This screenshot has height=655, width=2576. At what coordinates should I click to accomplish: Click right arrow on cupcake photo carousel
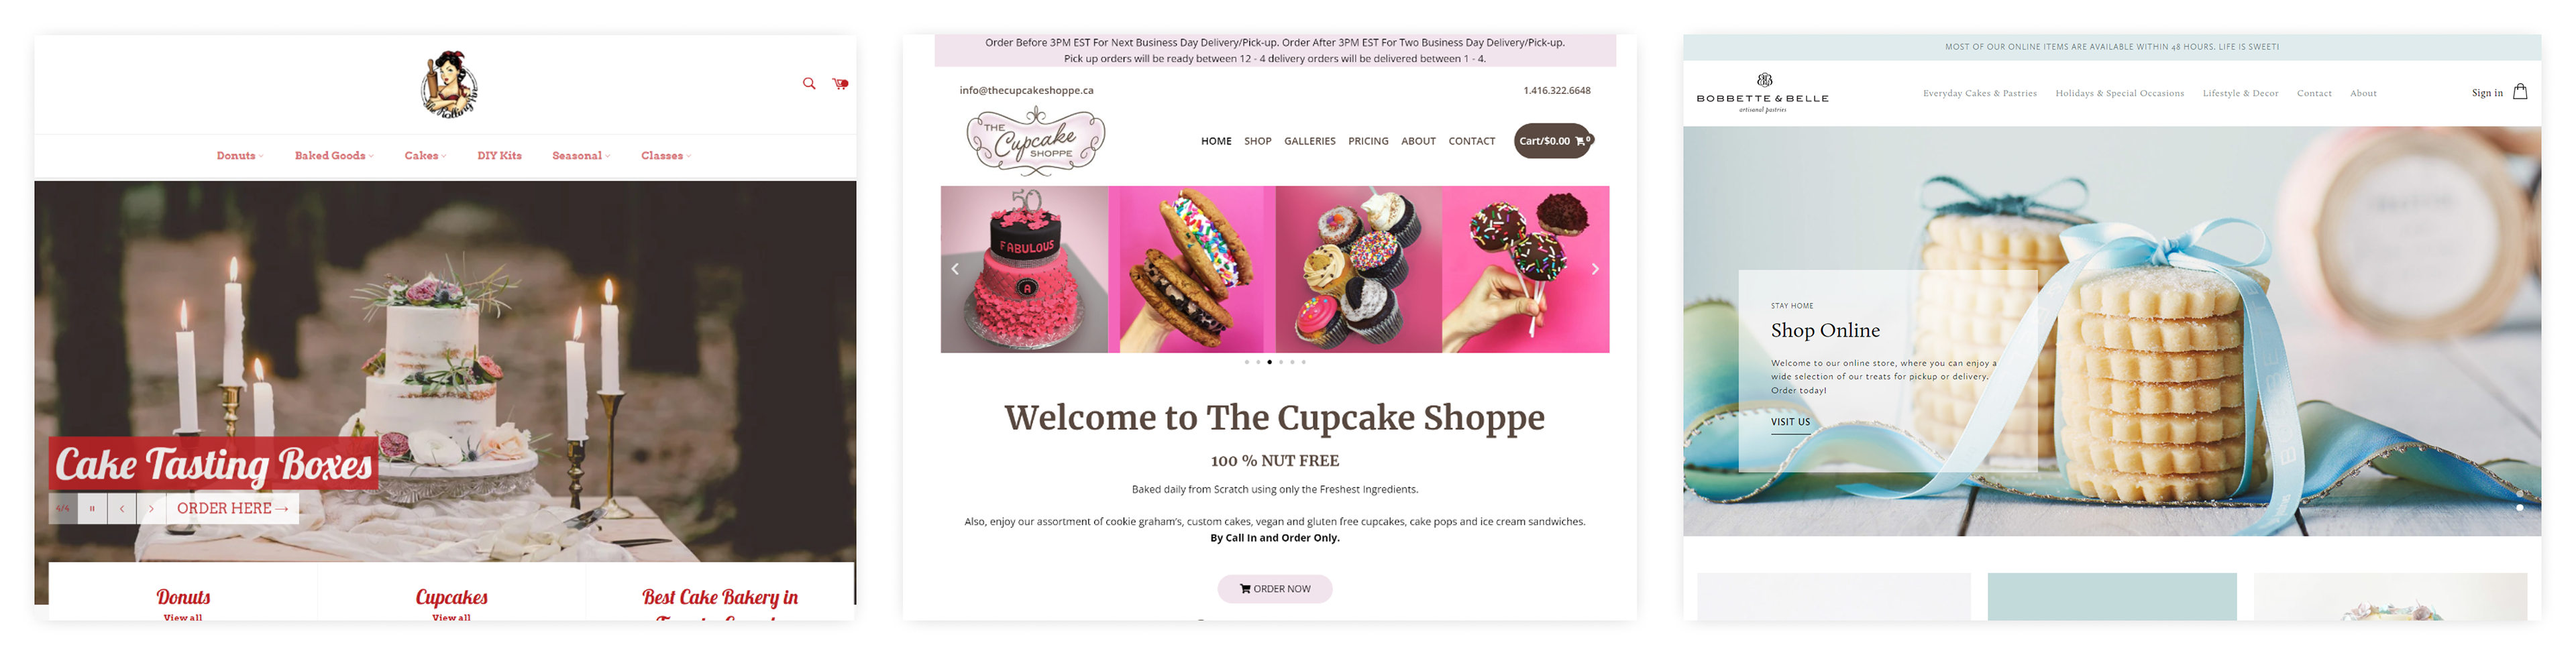click(1595, 269)
